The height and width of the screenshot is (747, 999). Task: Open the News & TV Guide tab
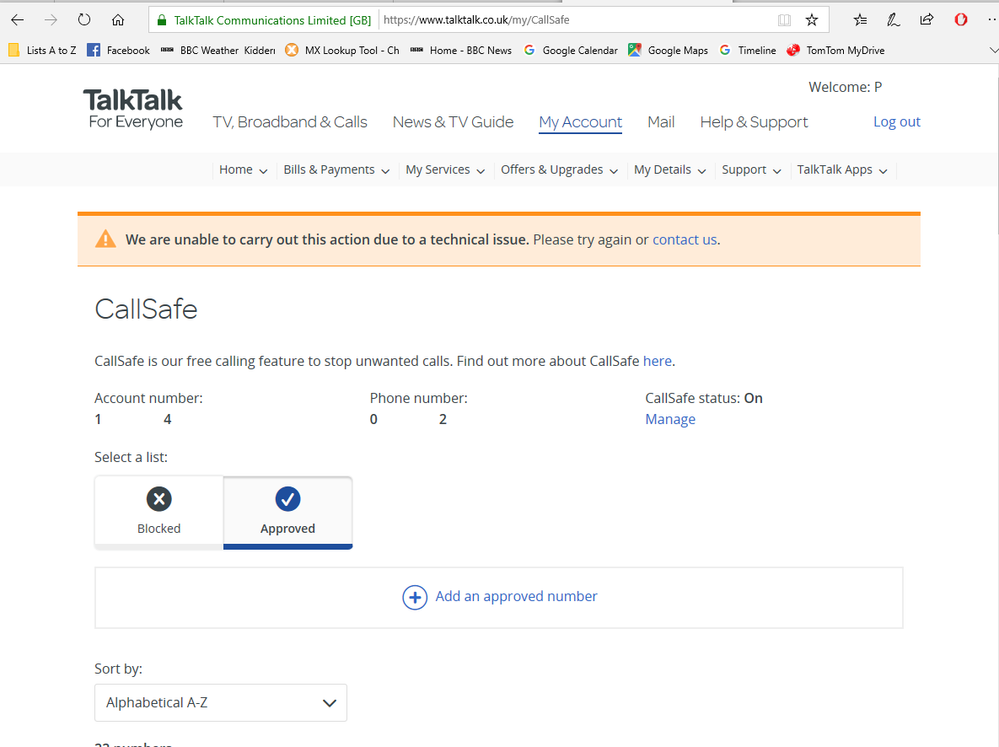(x=453, y=122)
